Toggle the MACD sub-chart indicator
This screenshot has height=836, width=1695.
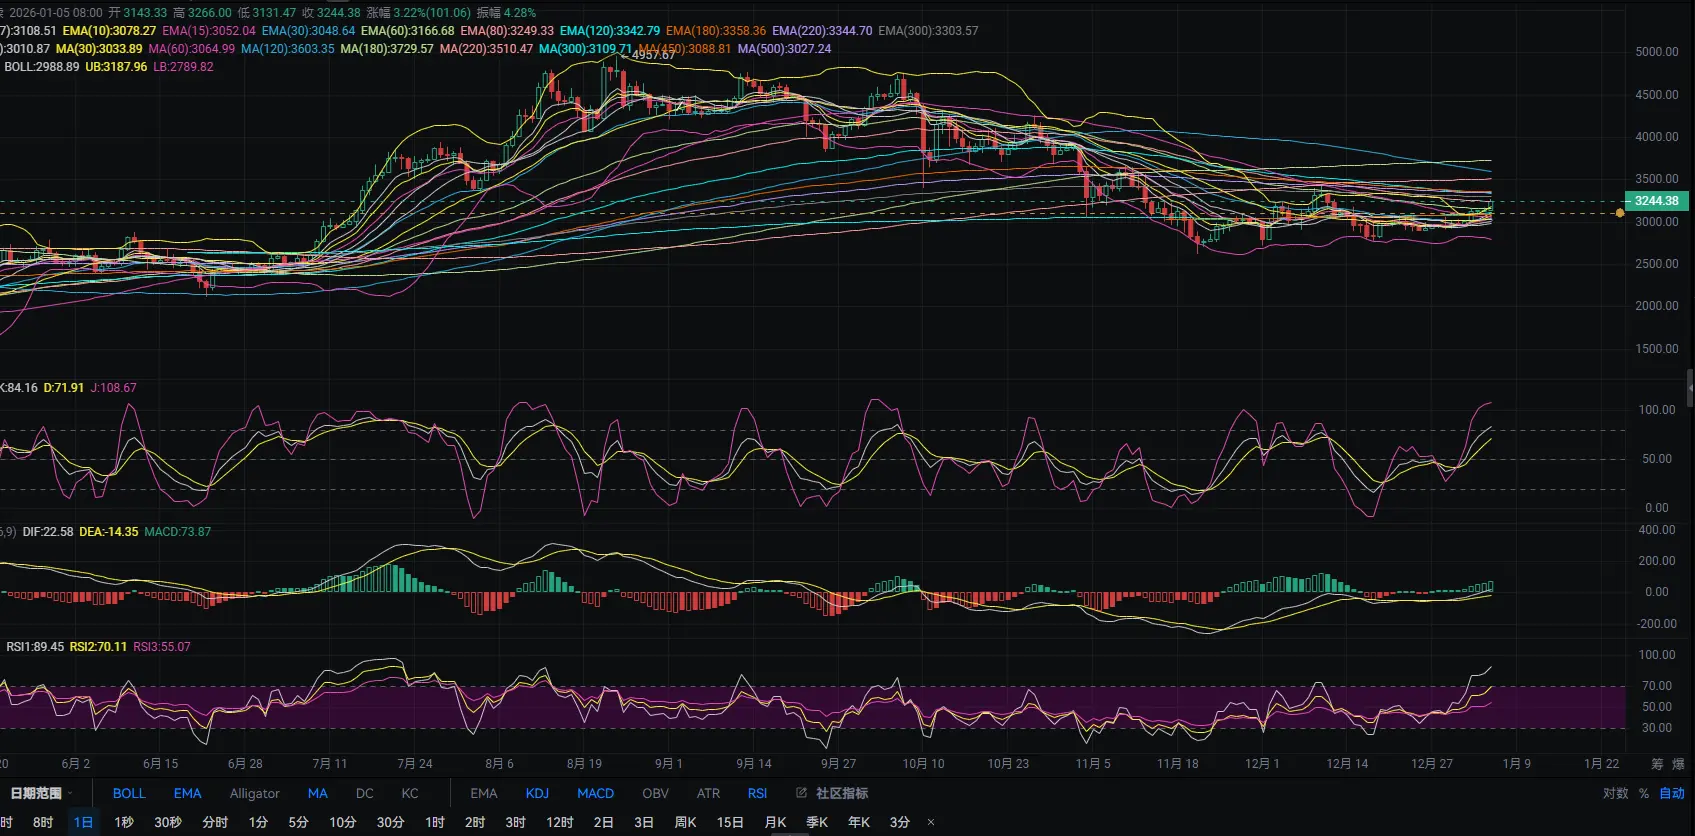tap(596, 793)
